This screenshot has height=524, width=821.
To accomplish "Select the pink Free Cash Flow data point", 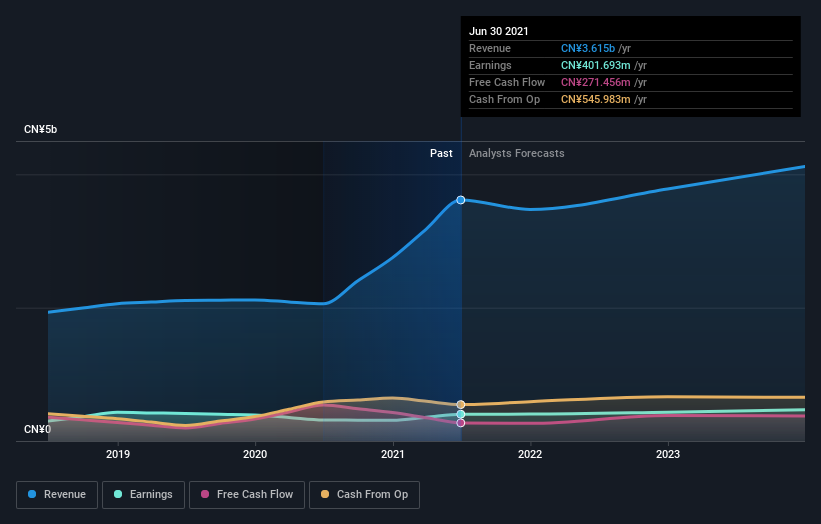I will pos(461,423).
